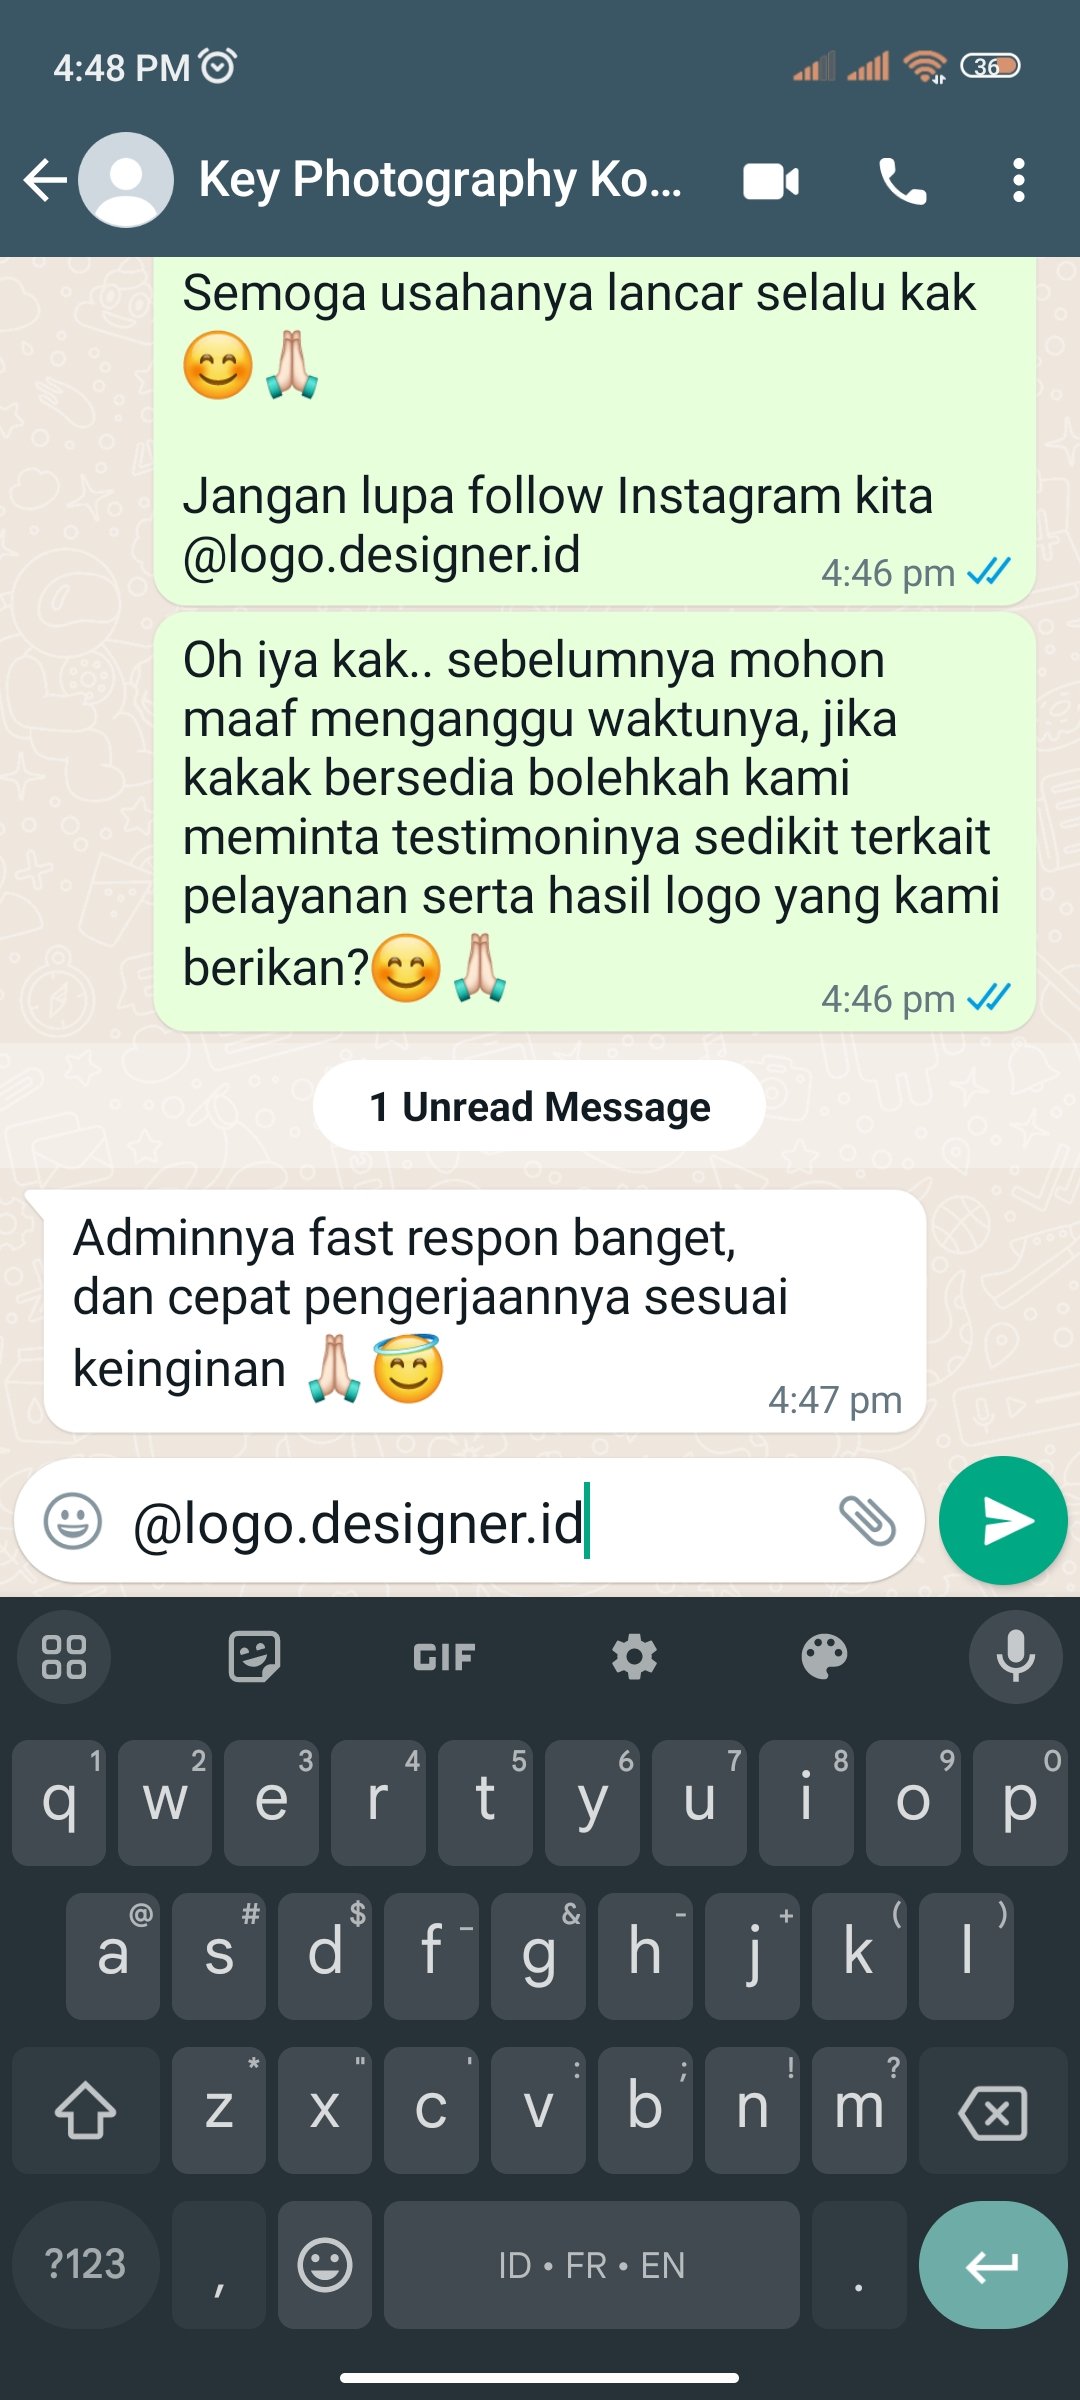The height and width of the screenshot is (2400, 1080).
Task: Open keyboard settings gear
Action: 634,1657
